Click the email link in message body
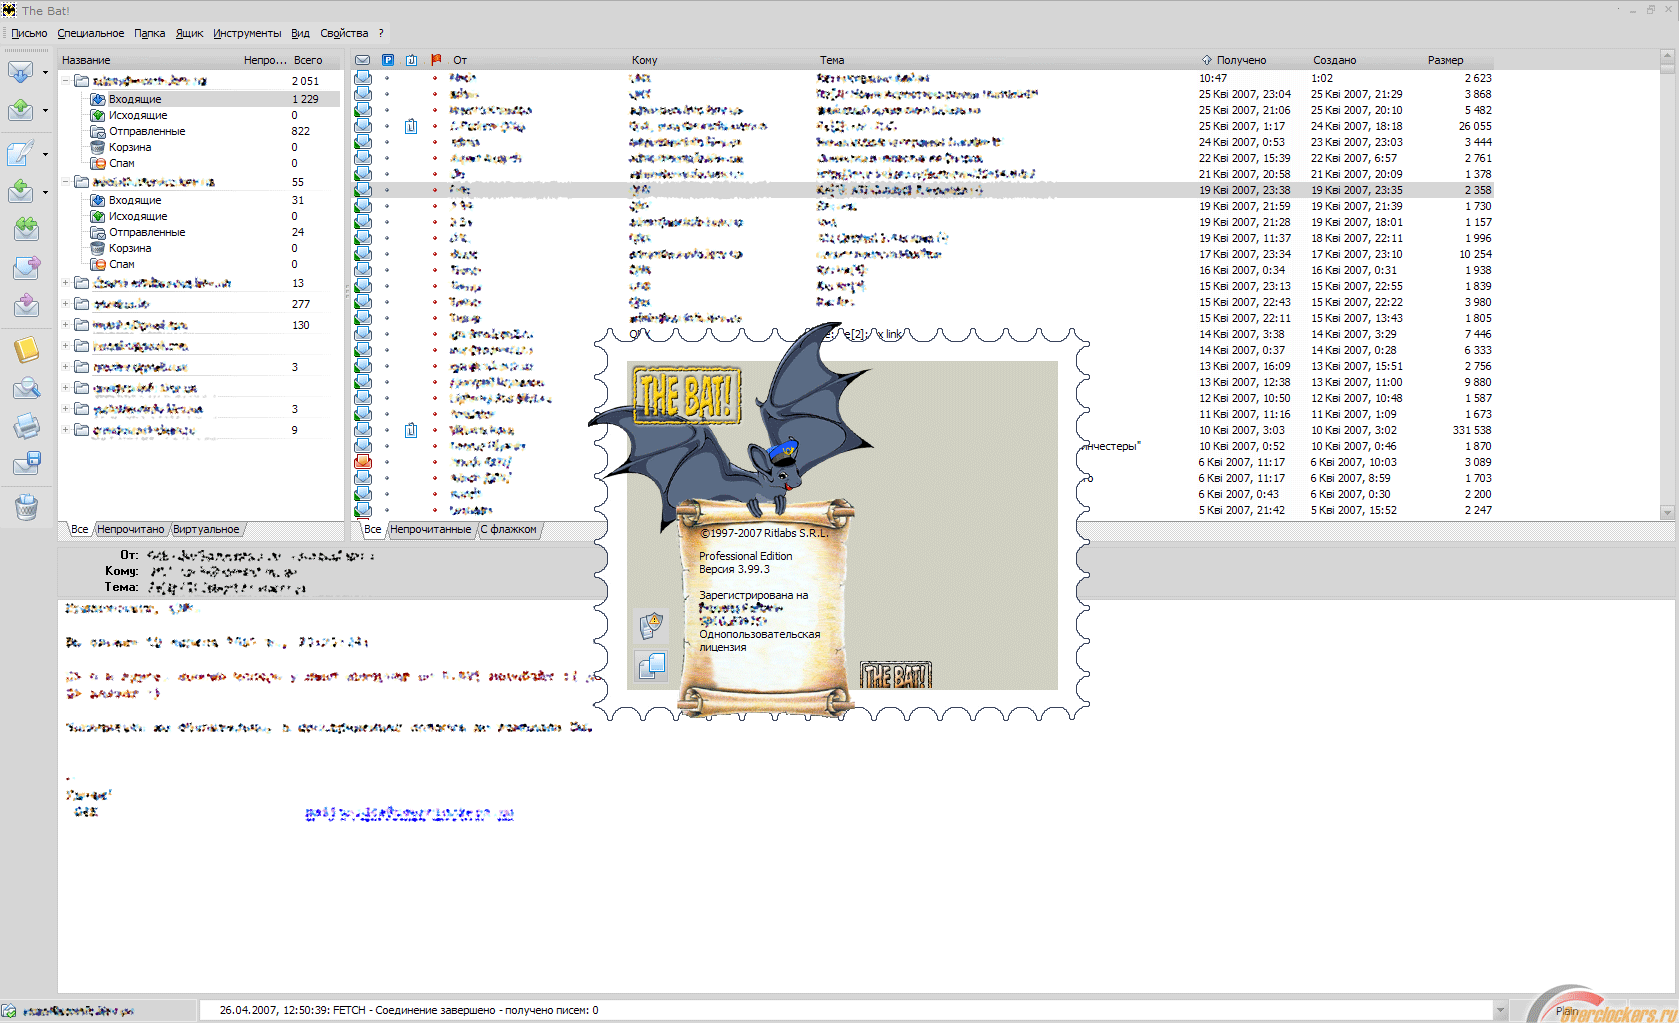Image resolution: width=1679 pixels, height=1023 pixels. 409,814
